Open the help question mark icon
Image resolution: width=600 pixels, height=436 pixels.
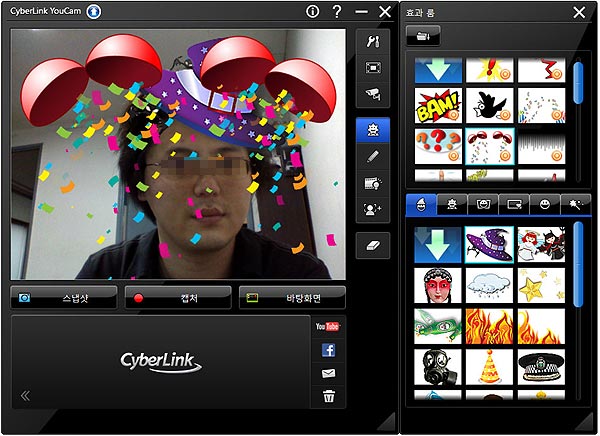pyautogui.click(x=337, y=11)
